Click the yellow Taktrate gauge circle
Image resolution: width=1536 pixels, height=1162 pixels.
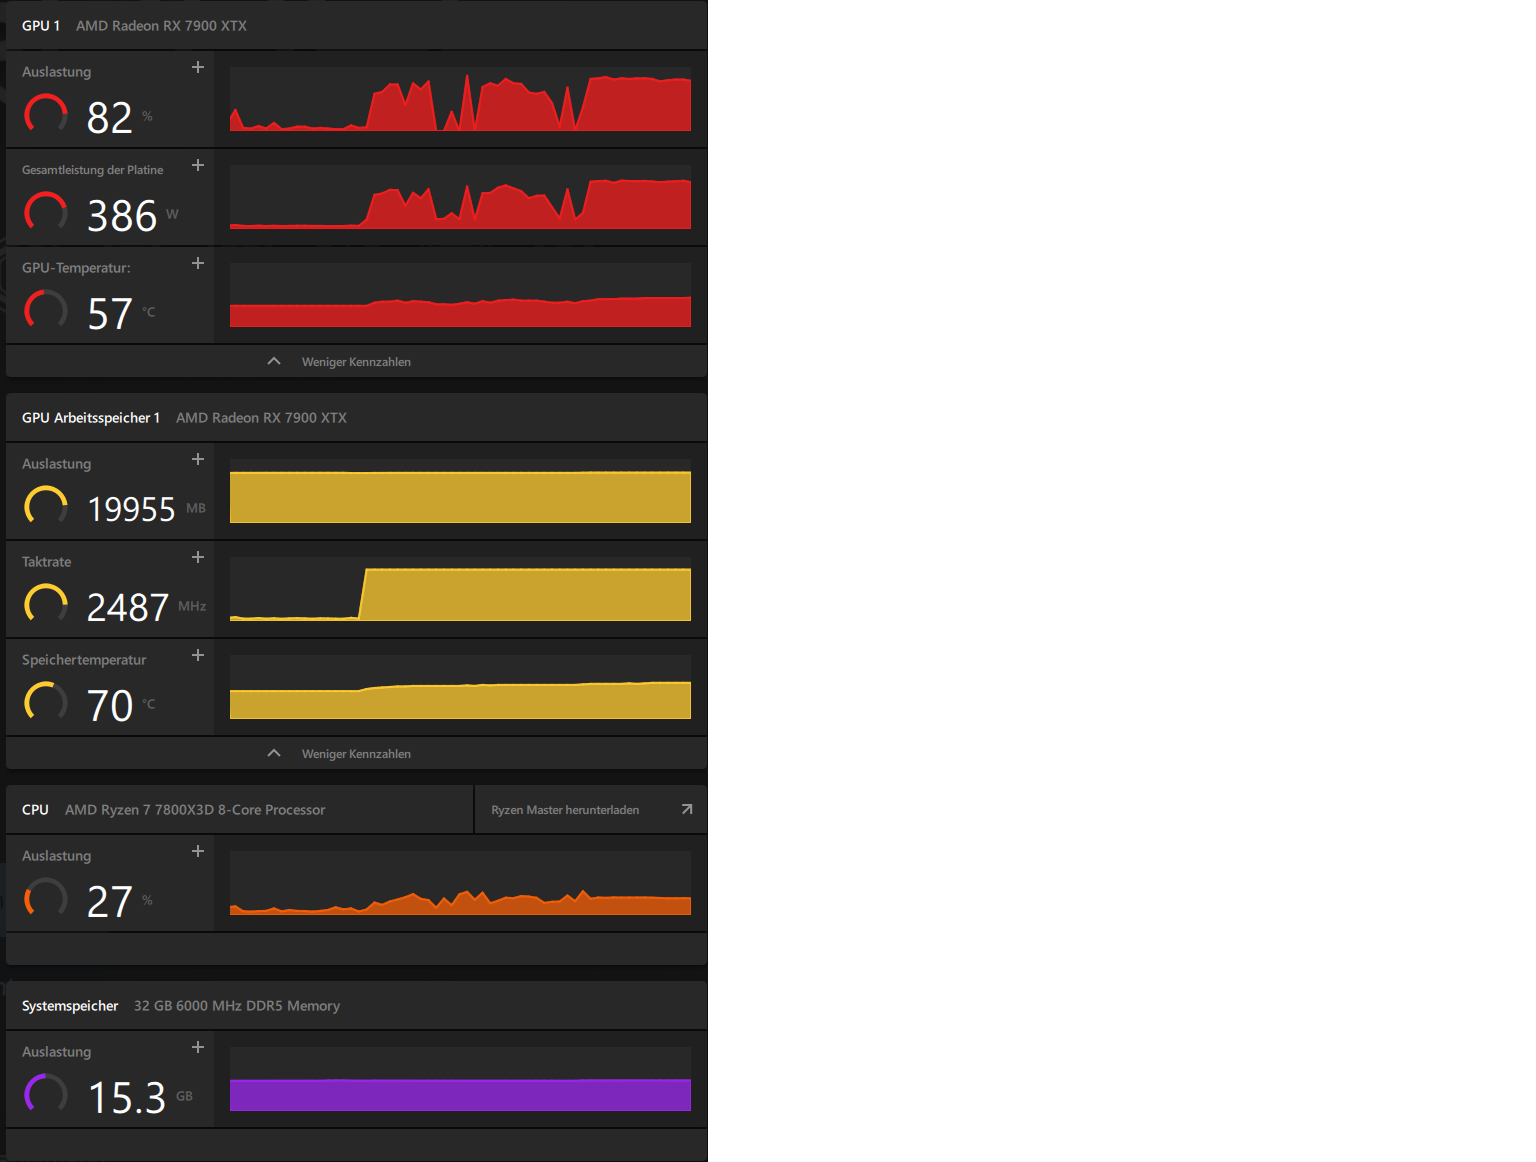[46, 604]
